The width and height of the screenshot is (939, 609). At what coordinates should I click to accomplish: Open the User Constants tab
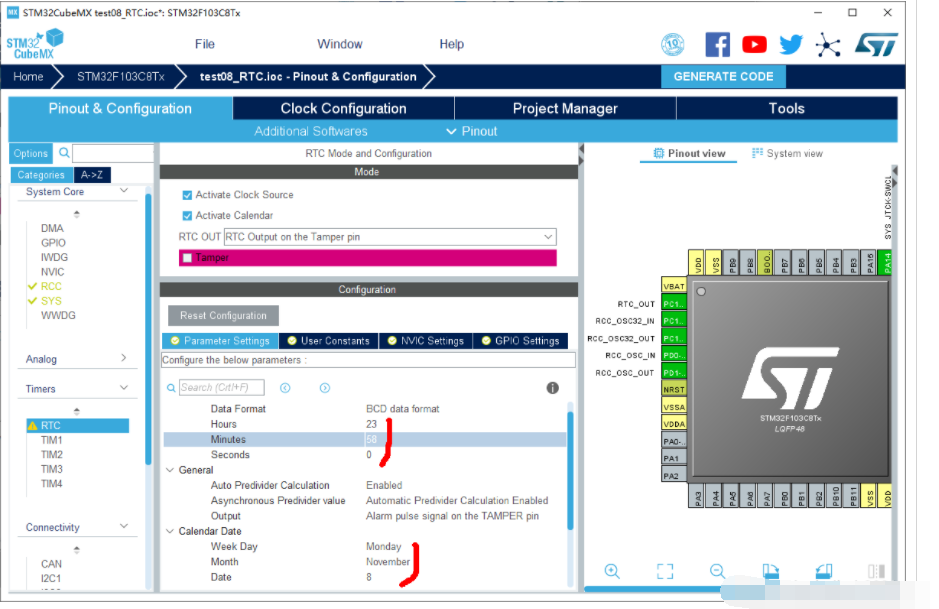coord(328,341)
